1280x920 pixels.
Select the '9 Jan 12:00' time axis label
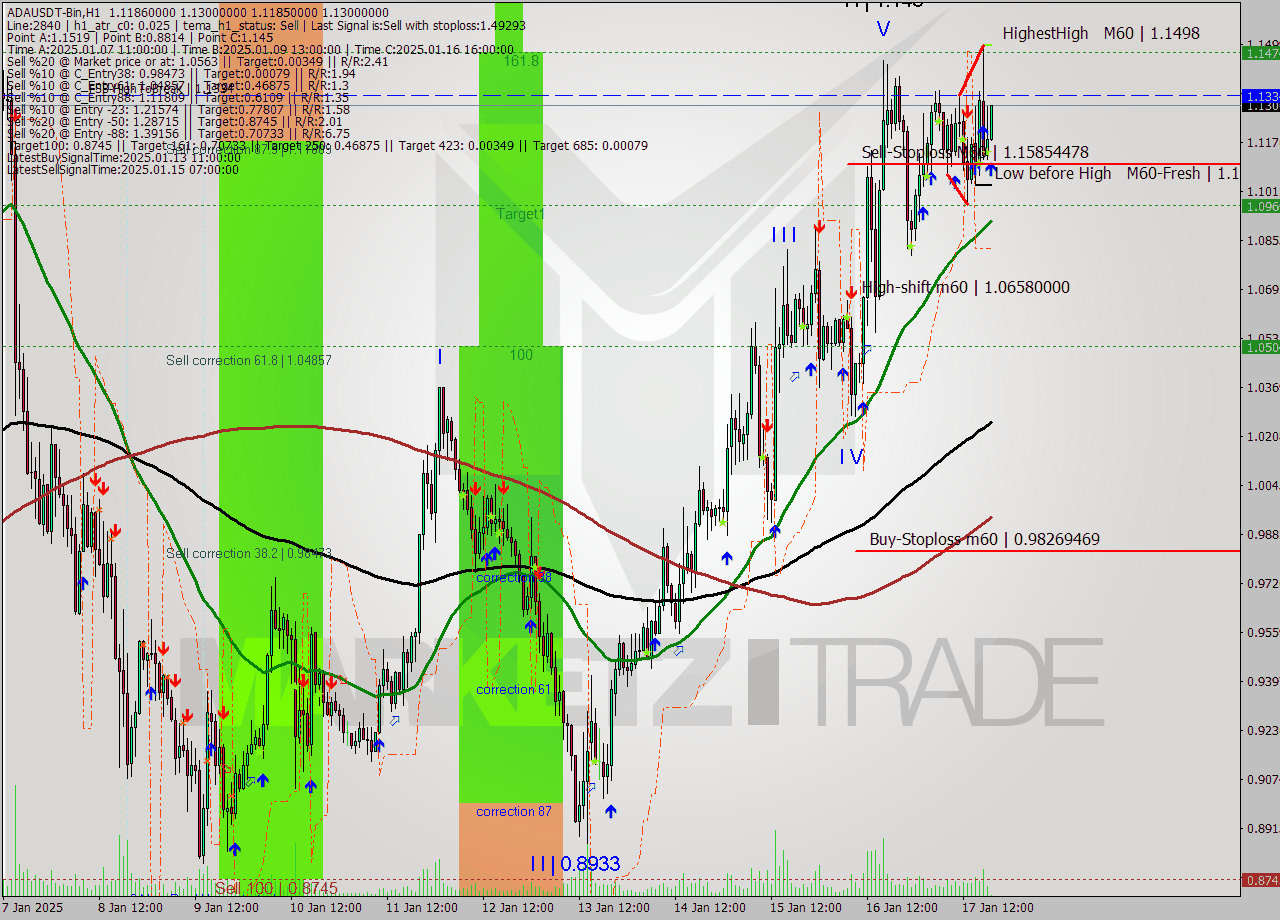tap(228, 908)
